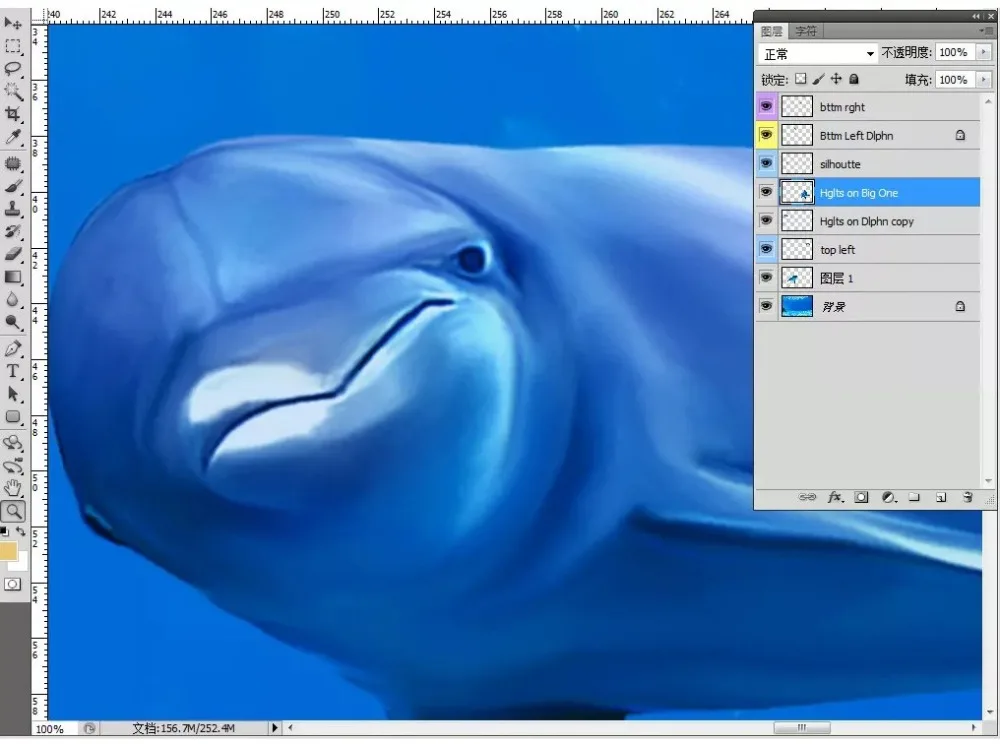The height and width of the screenshot is (744, 1000).
Task: Pick the Horizontal Type tool
Action: pos(13,371)
